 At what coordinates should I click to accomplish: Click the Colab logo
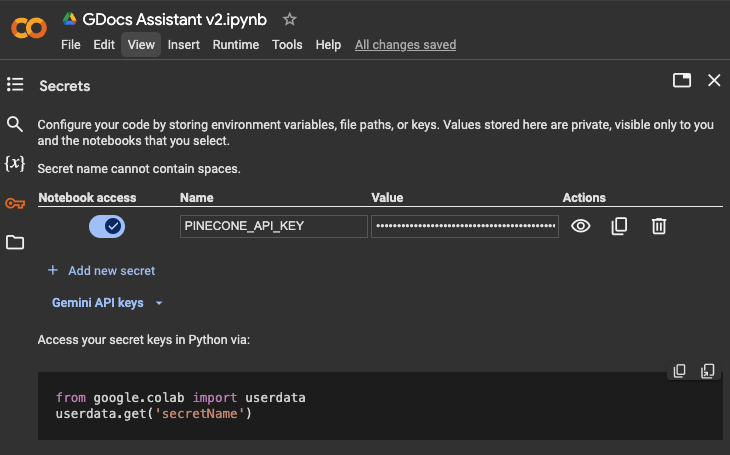tap(28, 28)
